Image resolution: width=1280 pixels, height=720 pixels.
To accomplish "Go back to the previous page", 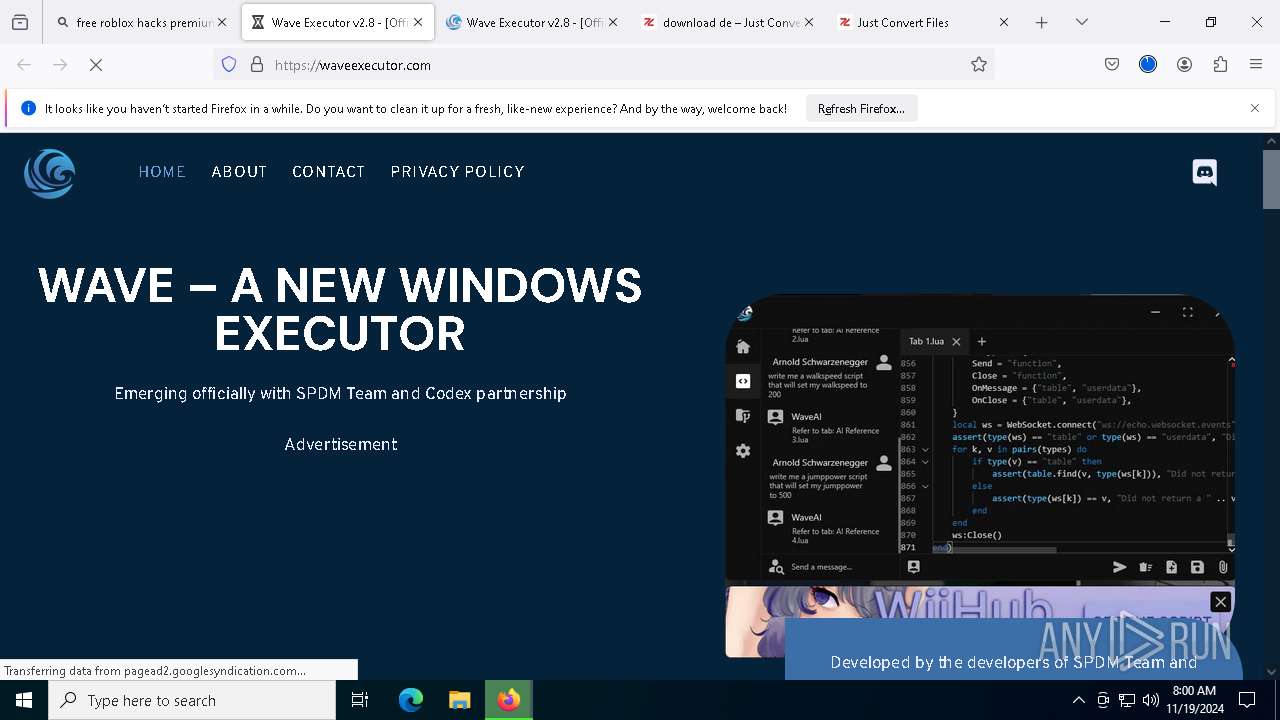I will 24,65.
